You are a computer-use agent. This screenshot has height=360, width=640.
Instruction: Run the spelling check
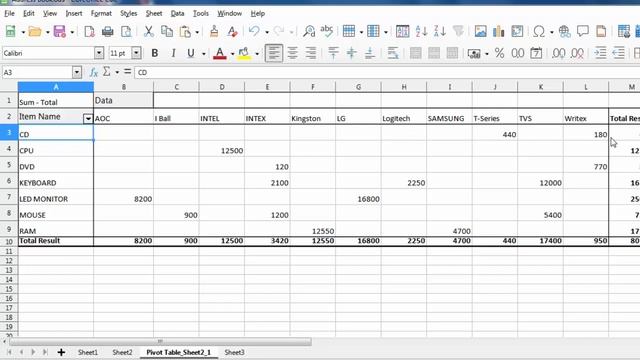(327, 31)
